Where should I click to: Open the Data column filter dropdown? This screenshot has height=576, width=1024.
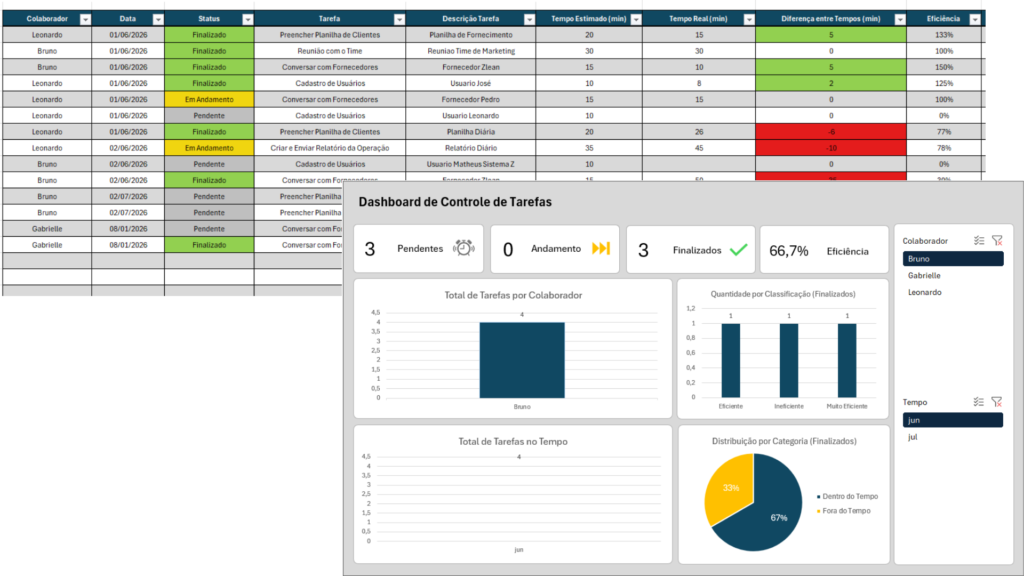(157, 19)
